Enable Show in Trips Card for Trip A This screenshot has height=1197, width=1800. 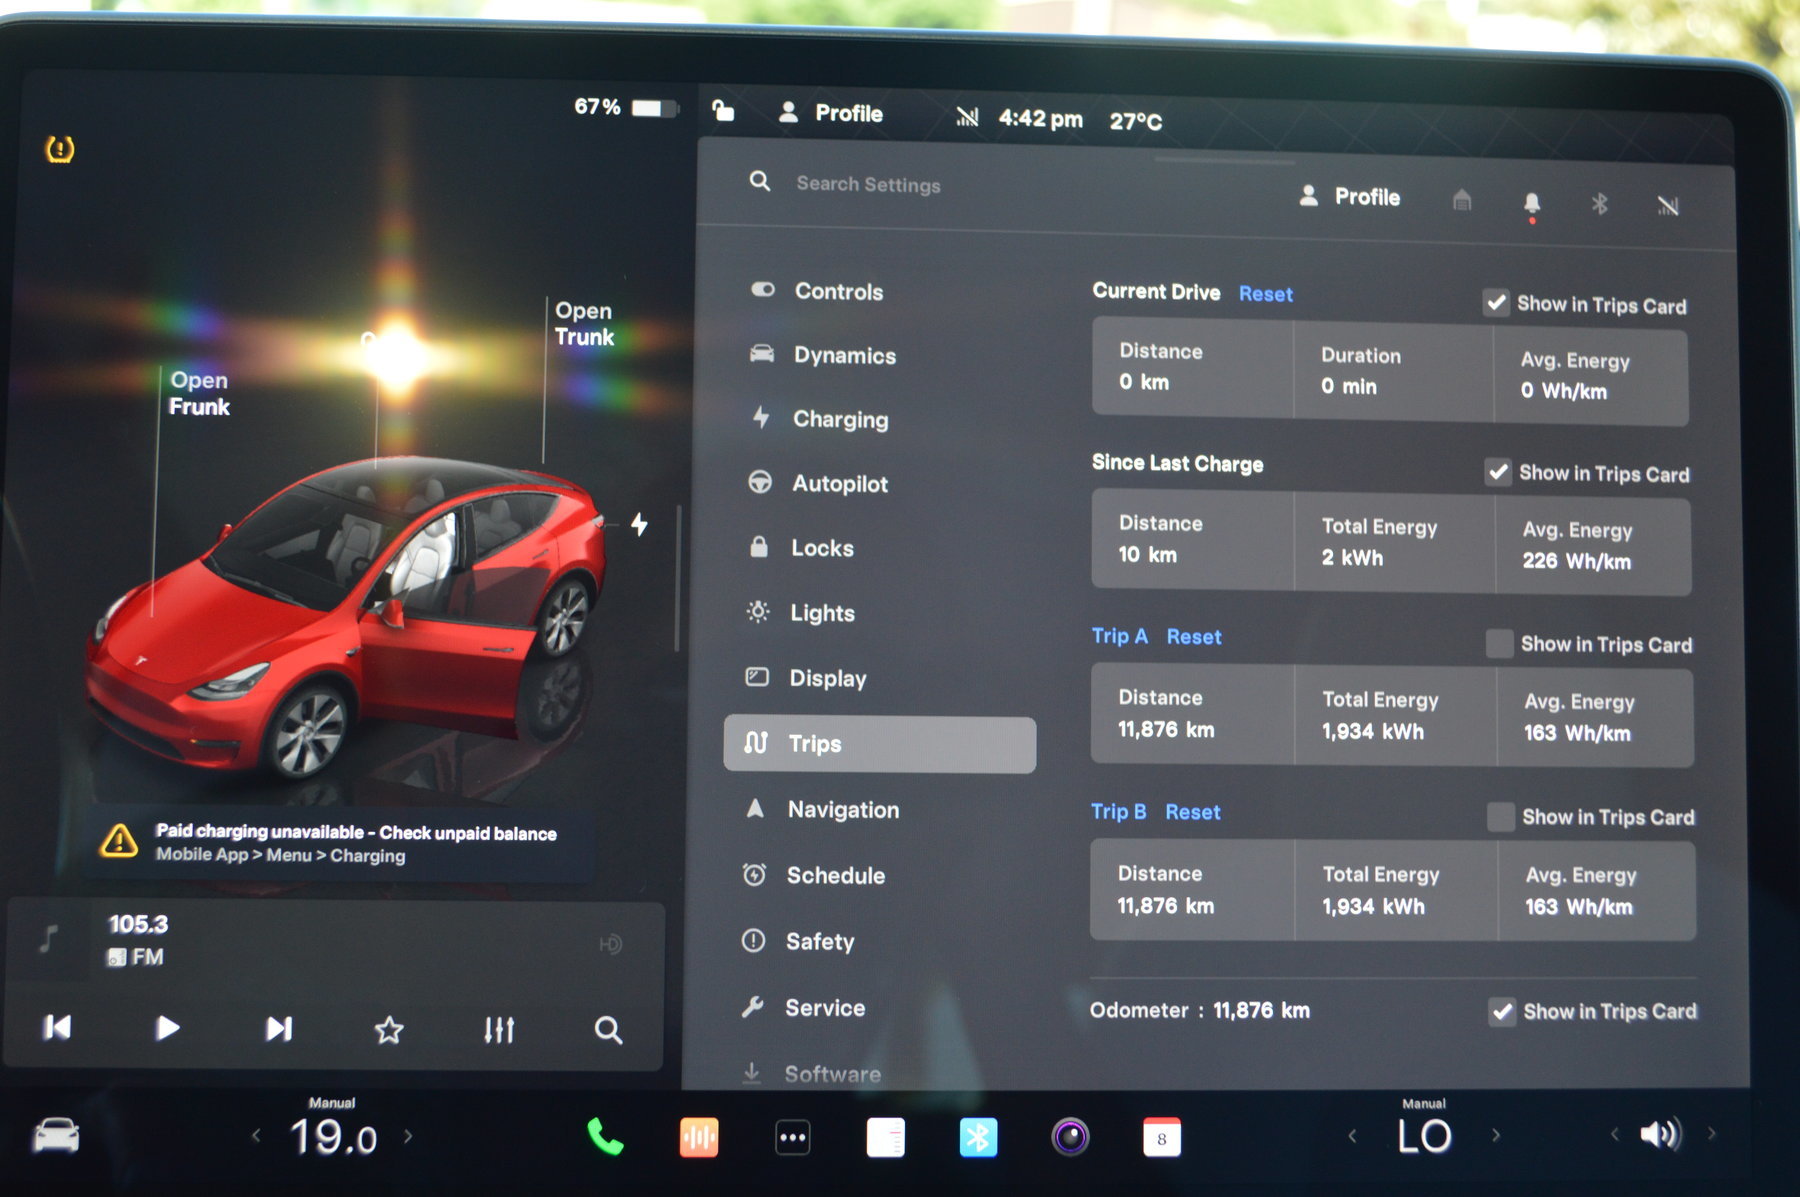1499,644
